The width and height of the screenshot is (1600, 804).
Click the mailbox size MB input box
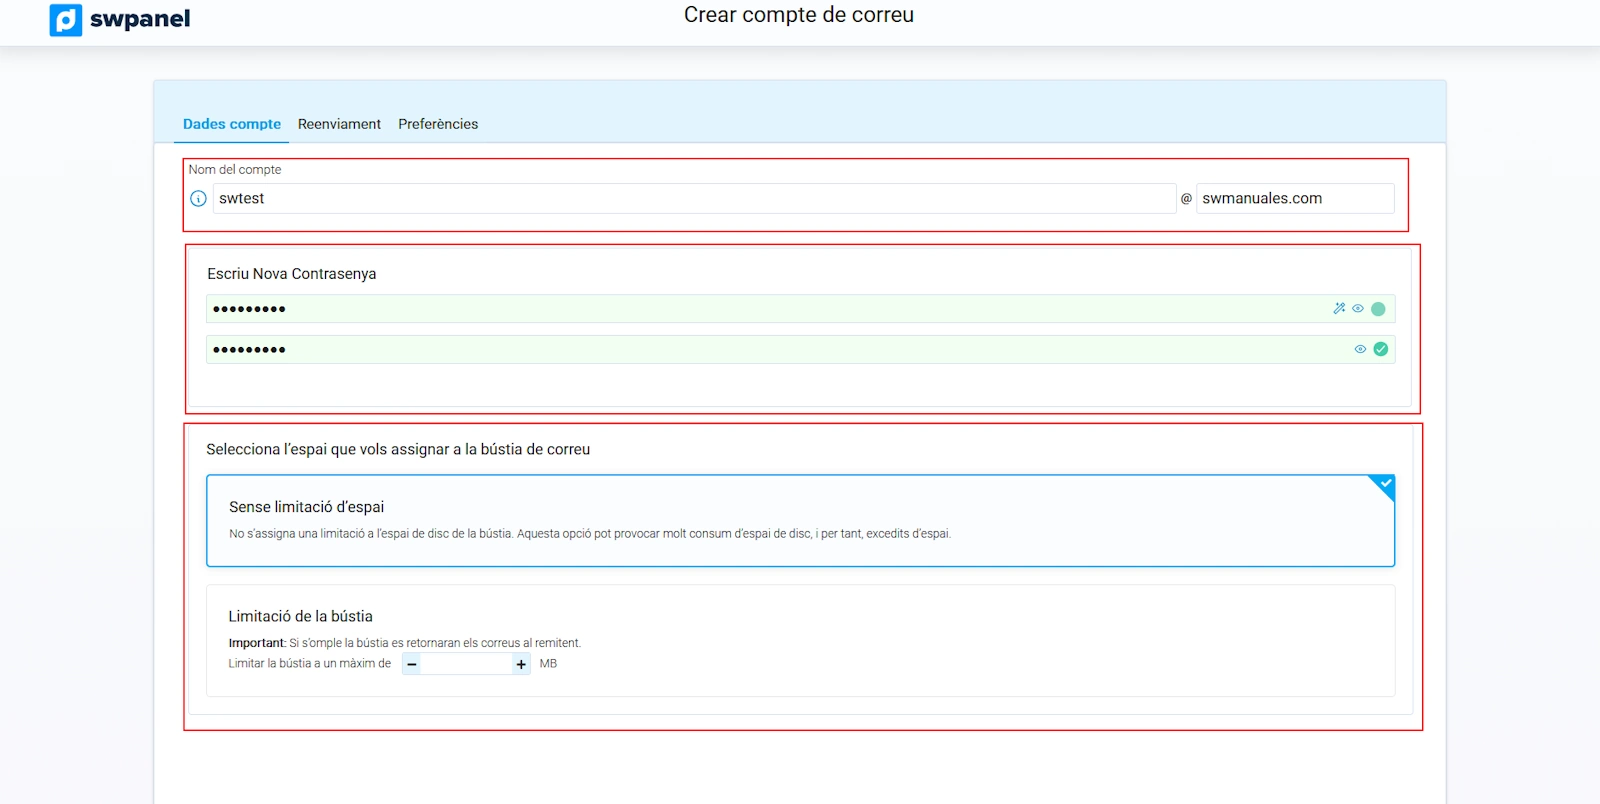[x=466, y=664]
